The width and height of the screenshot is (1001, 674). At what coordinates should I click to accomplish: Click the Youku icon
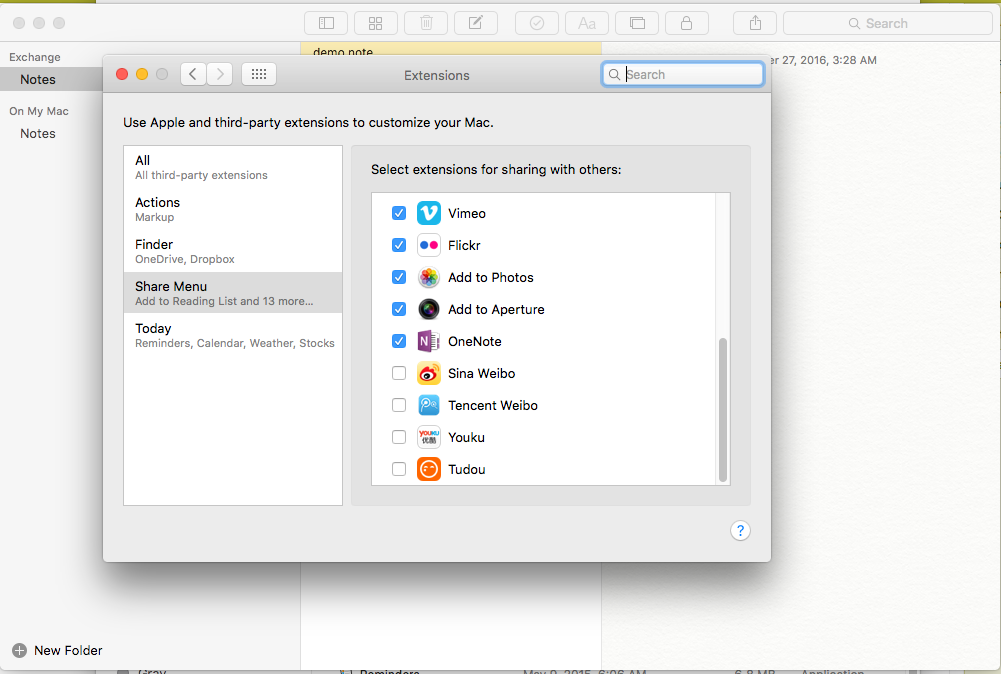pyautogui.click(x=428, y=437)
